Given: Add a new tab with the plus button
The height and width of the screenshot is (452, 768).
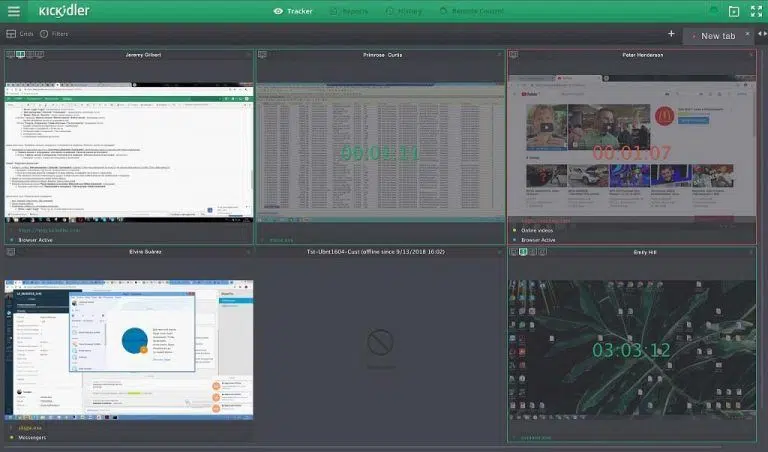Looking at the screenshot, I should point(671,34).
